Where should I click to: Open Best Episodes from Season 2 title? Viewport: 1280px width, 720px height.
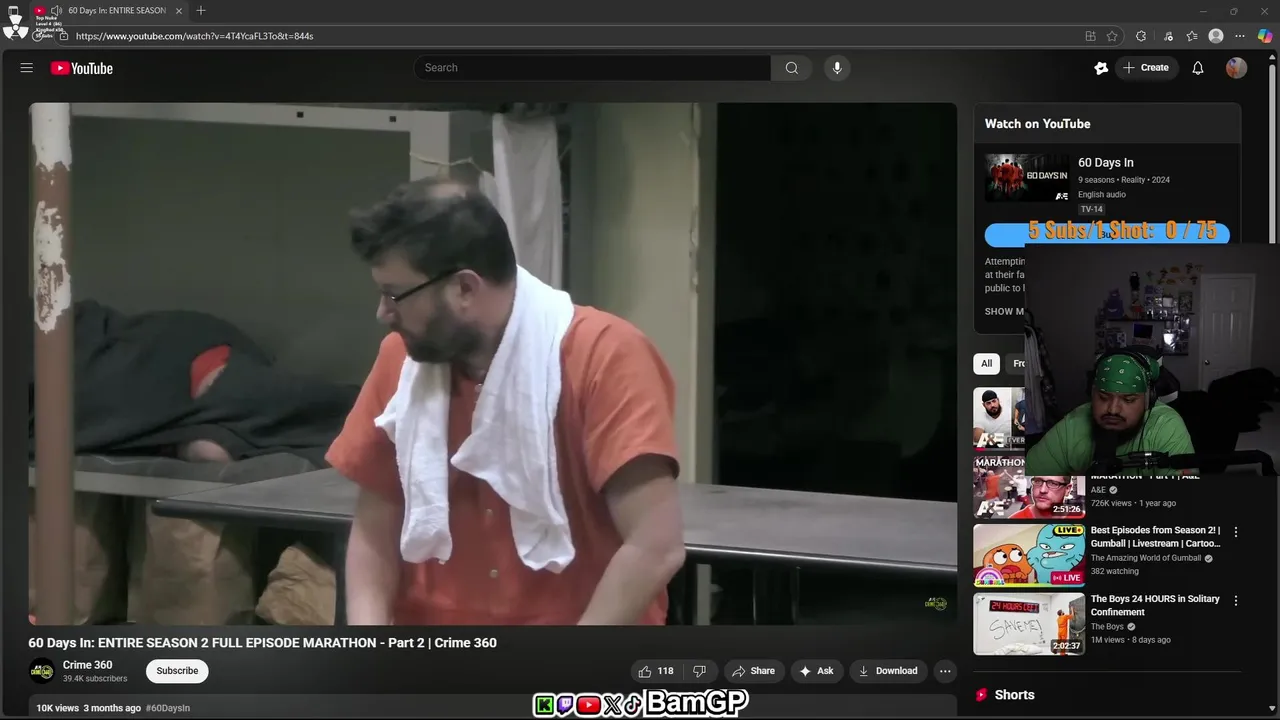pyautogui.click(x=1156, y=537)
